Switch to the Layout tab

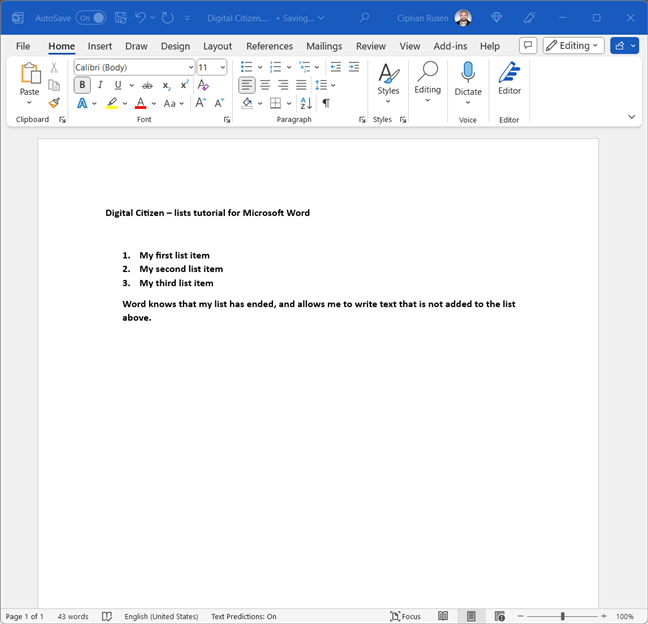pyautogui.click(x=217, y=46)
